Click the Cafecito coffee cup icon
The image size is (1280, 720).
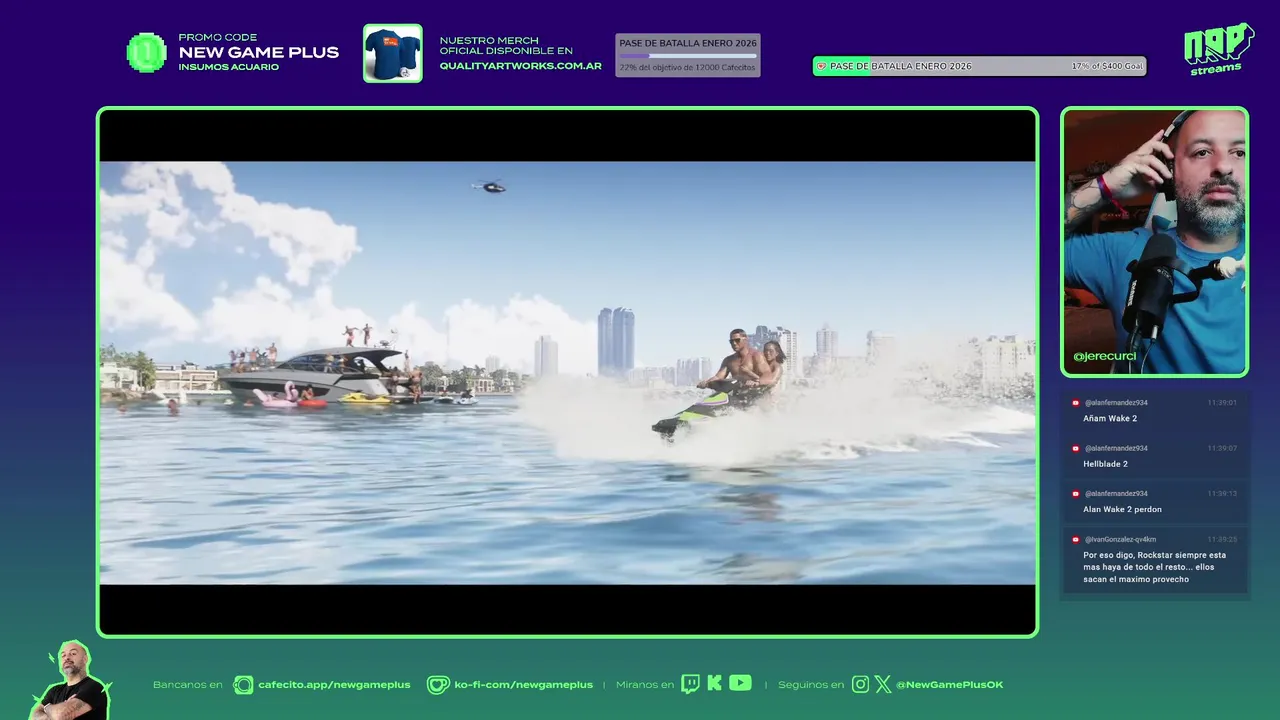coord(243,685)
